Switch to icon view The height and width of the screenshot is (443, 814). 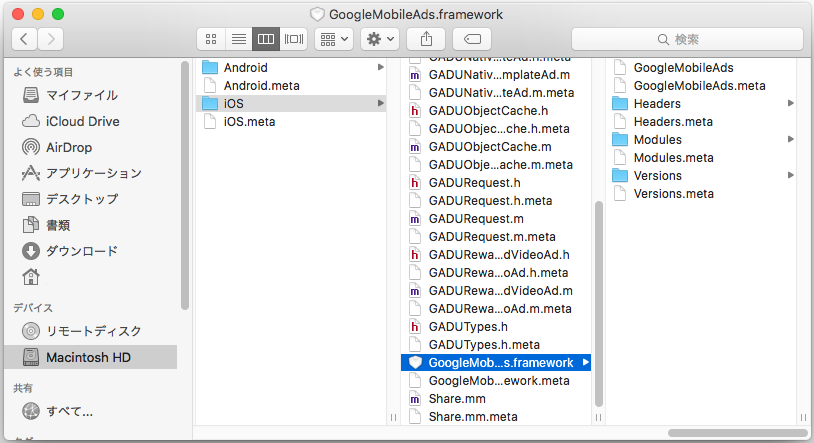click(211, 39)
